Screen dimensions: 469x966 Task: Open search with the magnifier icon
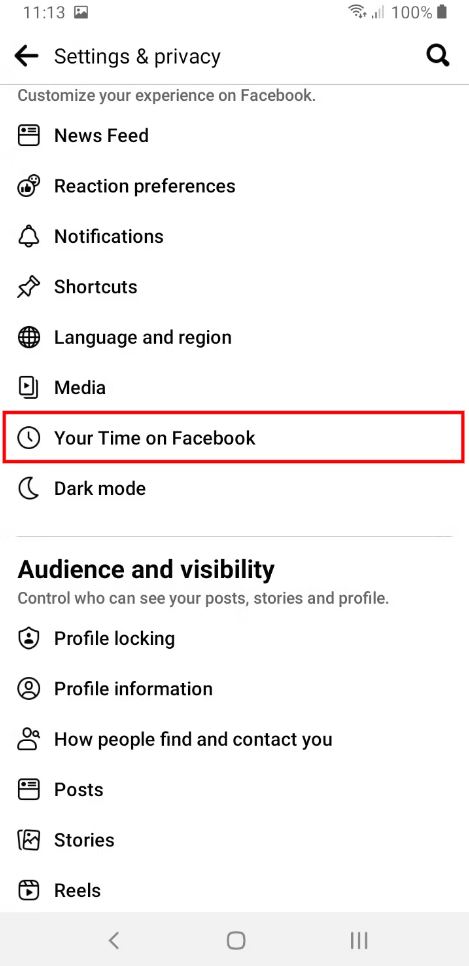click(438, 56)
